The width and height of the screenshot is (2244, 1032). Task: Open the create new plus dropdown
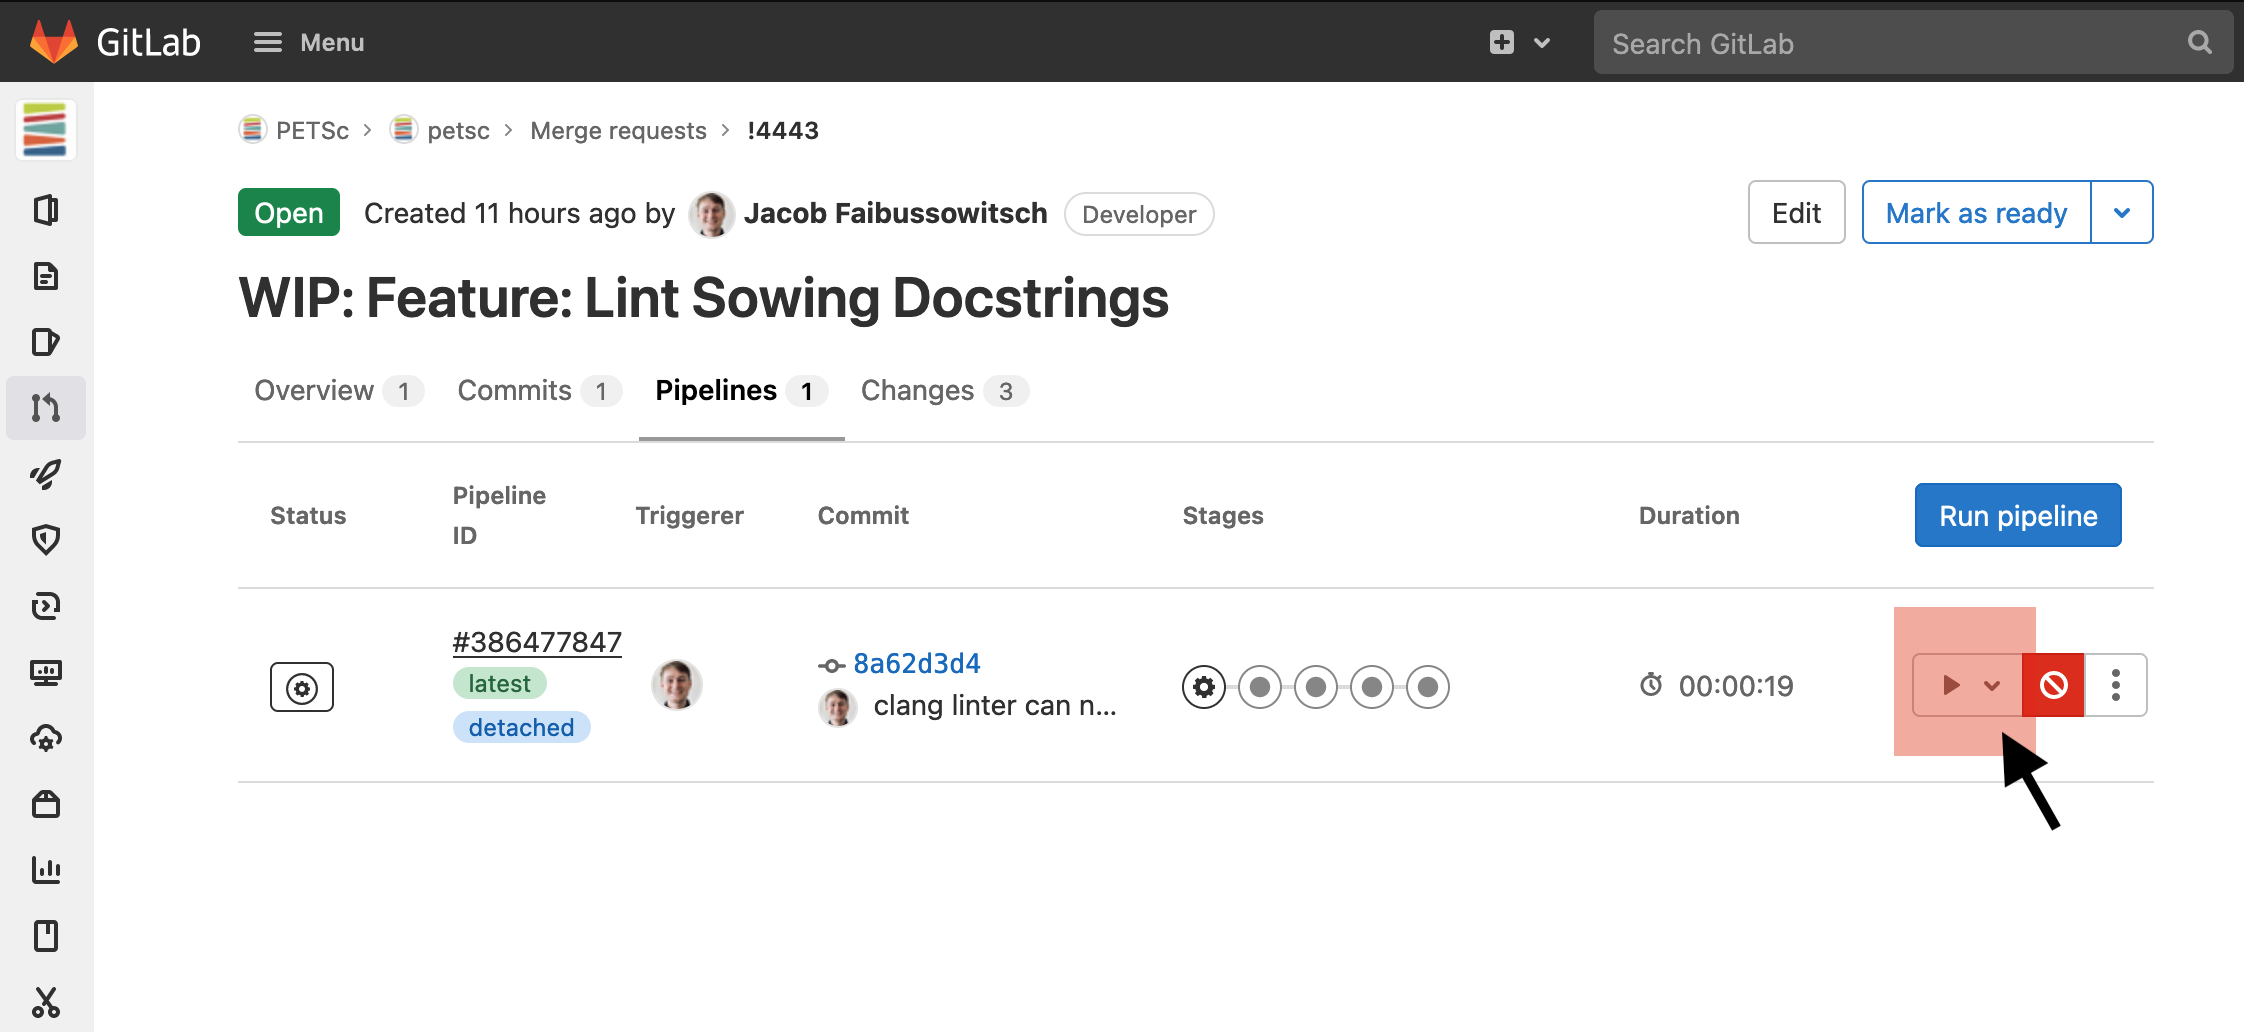tap(1519, 42)
